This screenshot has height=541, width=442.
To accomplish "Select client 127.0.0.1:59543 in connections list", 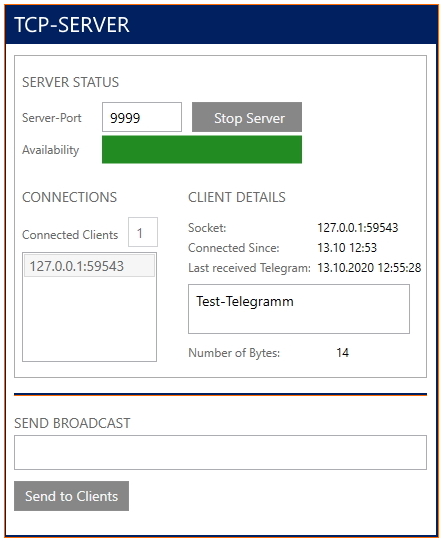I will (89, 266).
